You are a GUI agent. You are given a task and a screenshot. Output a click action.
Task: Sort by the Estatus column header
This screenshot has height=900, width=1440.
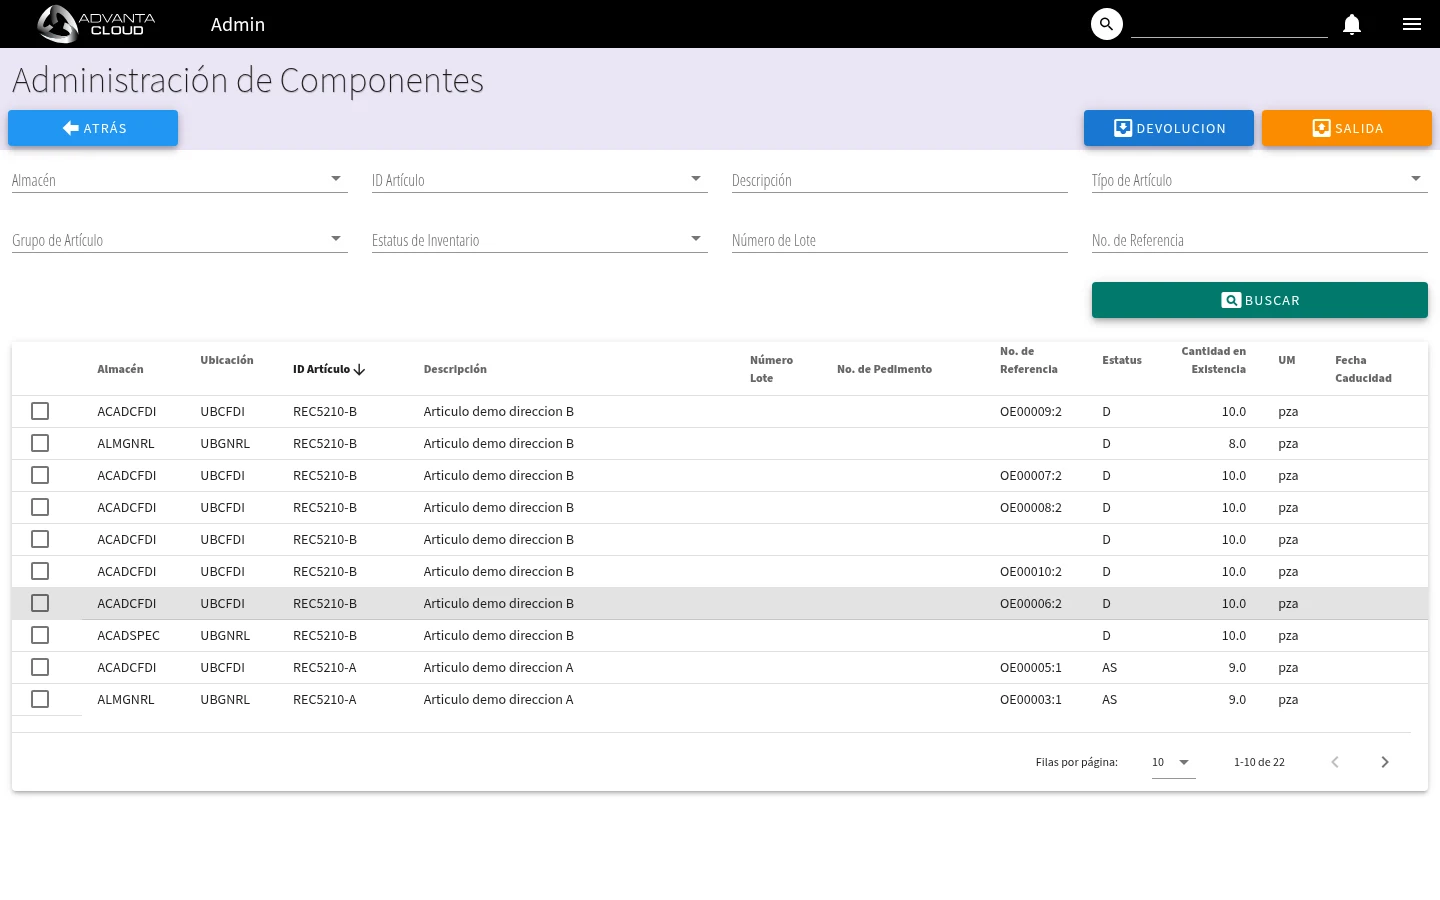(1122, 361)
